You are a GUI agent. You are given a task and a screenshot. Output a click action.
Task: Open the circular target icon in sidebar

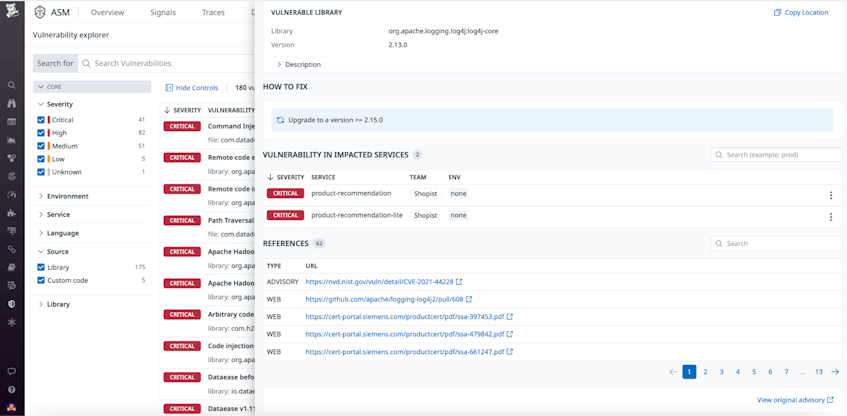coord(12,176)
